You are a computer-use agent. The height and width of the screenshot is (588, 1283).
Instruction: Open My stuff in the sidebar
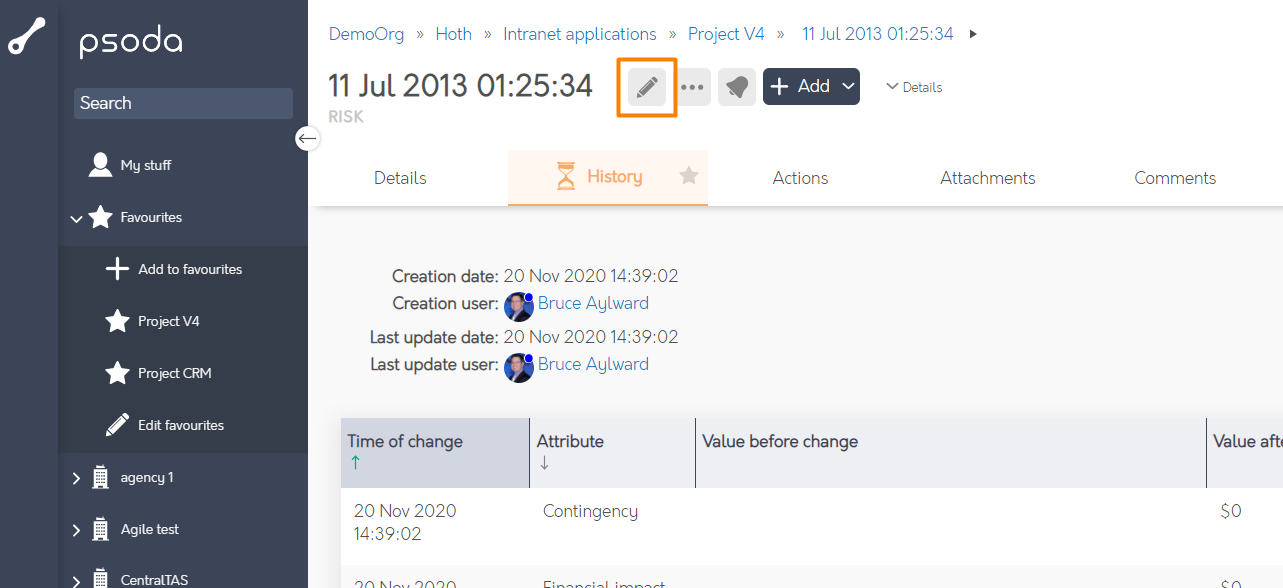click(145, 165)
